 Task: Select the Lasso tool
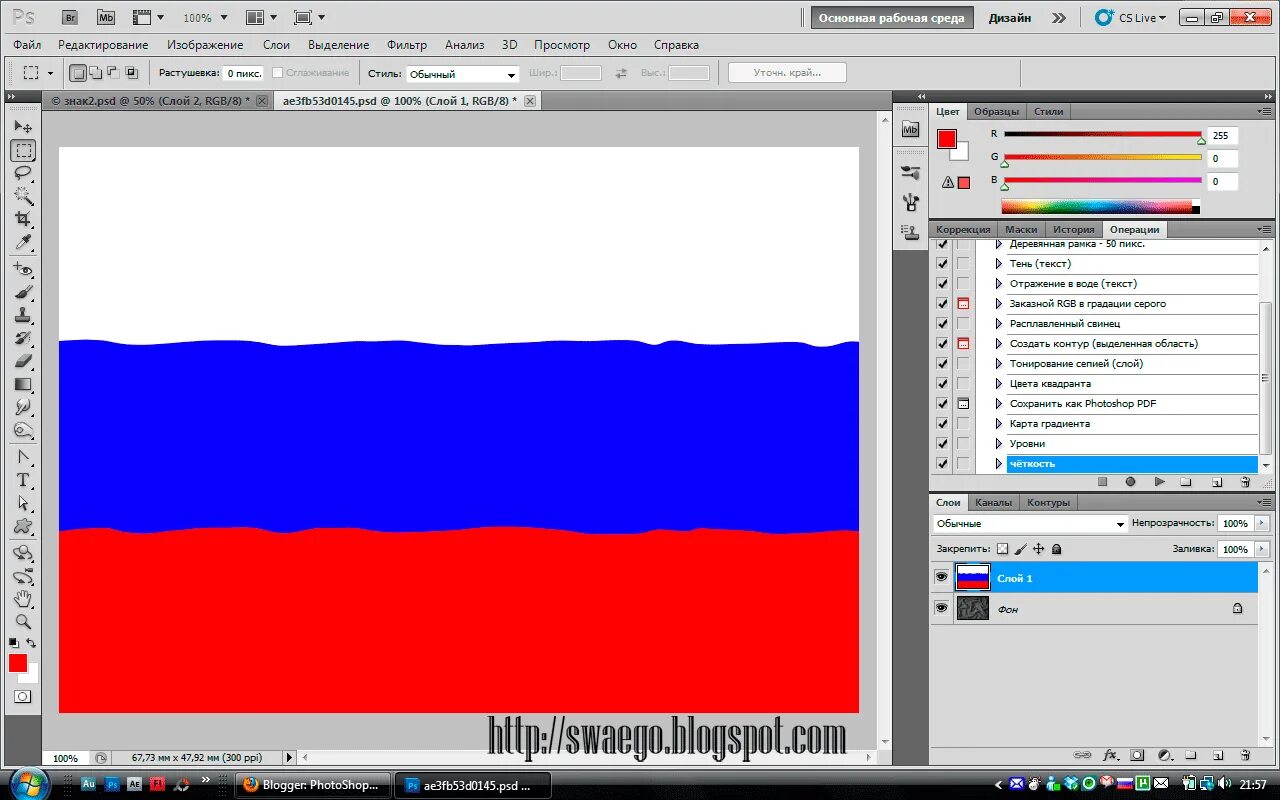(x=23, y=173)
